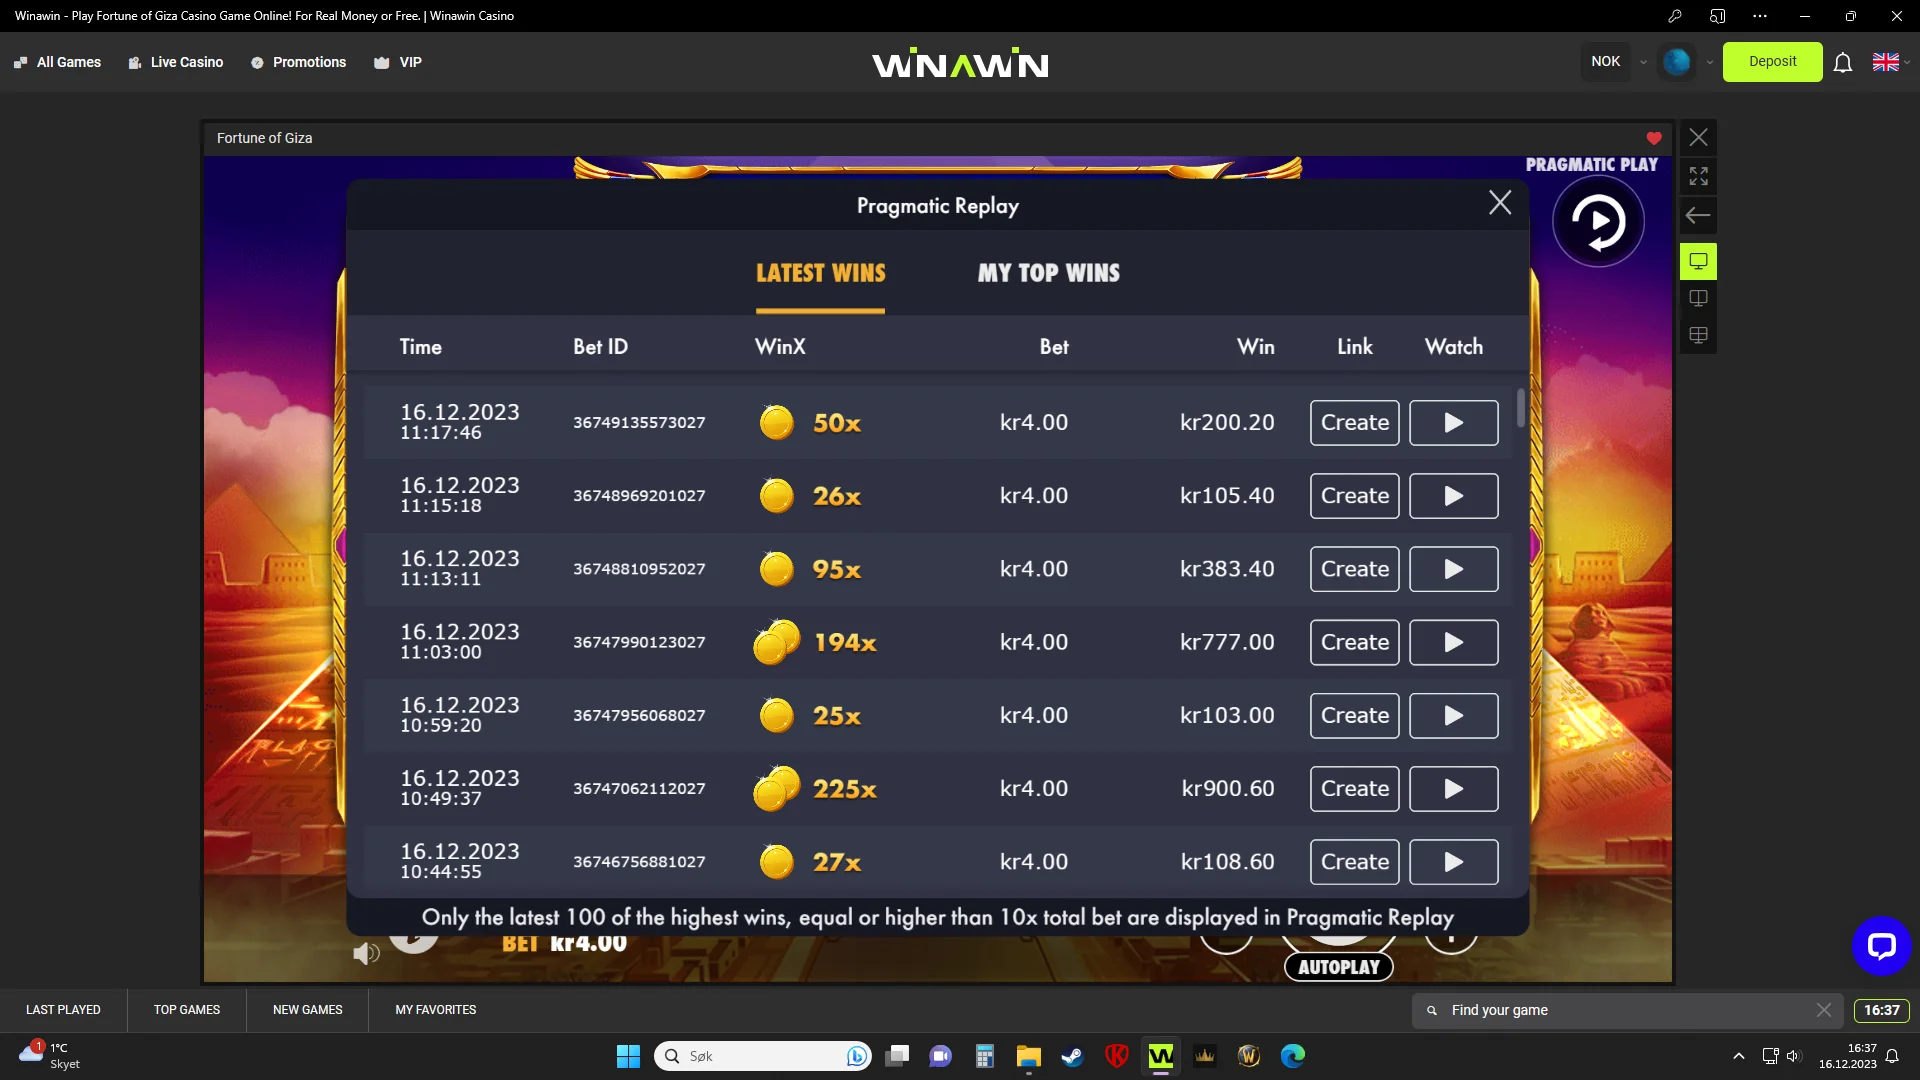Select the four-screen grid layout icon
The image size is (1920, 1080).
[x=1698, y=336]
